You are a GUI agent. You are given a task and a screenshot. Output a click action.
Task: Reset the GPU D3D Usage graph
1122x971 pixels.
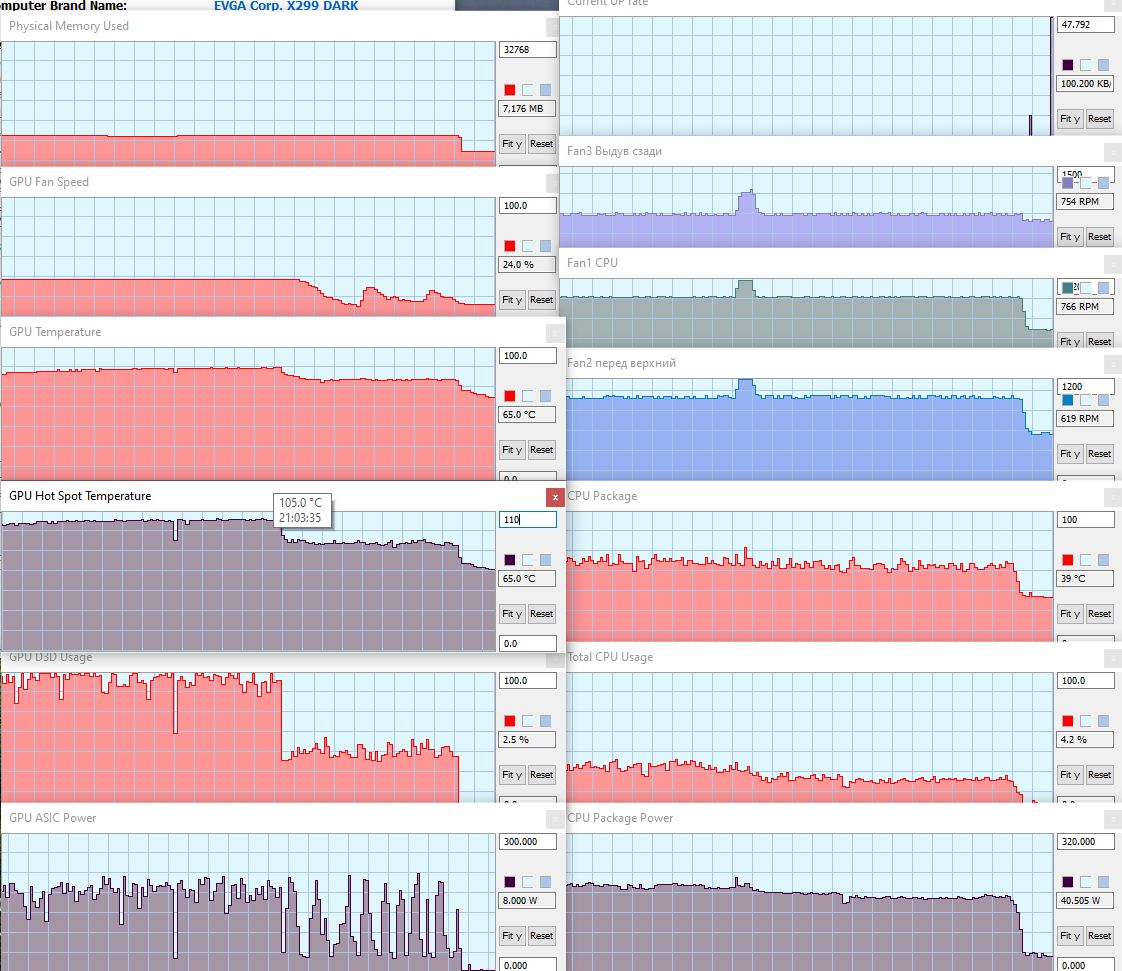pyautogui.click(x=542, y=775)
